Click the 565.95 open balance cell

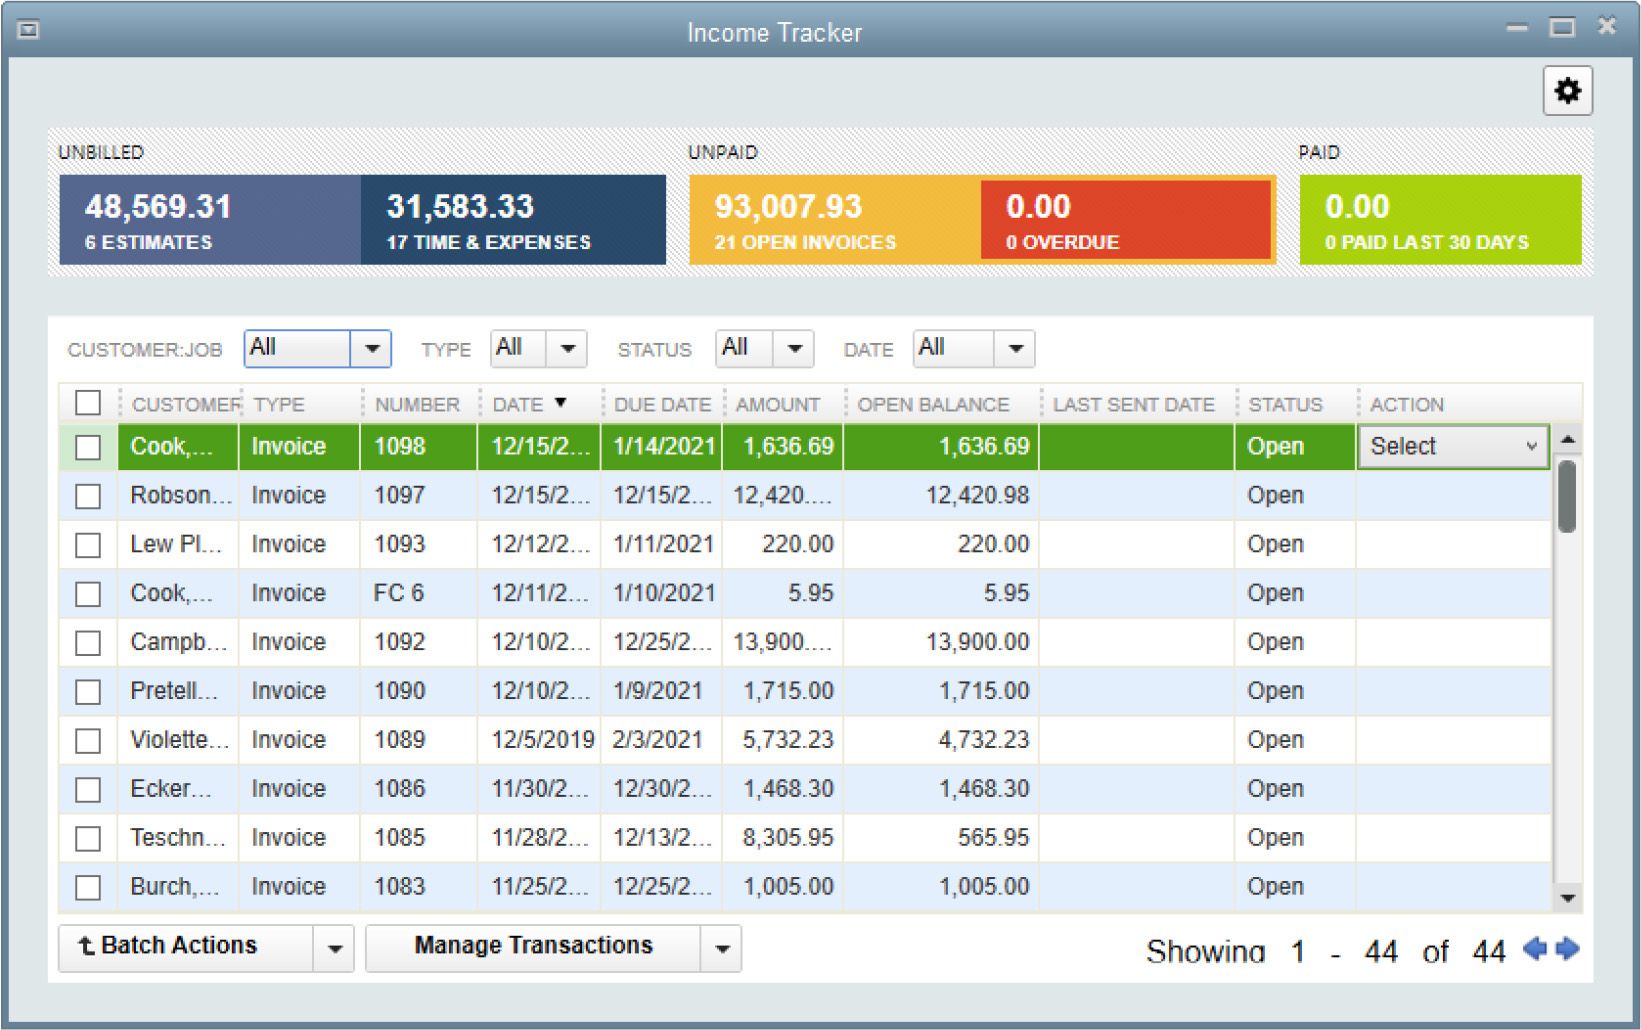(940, 838)
